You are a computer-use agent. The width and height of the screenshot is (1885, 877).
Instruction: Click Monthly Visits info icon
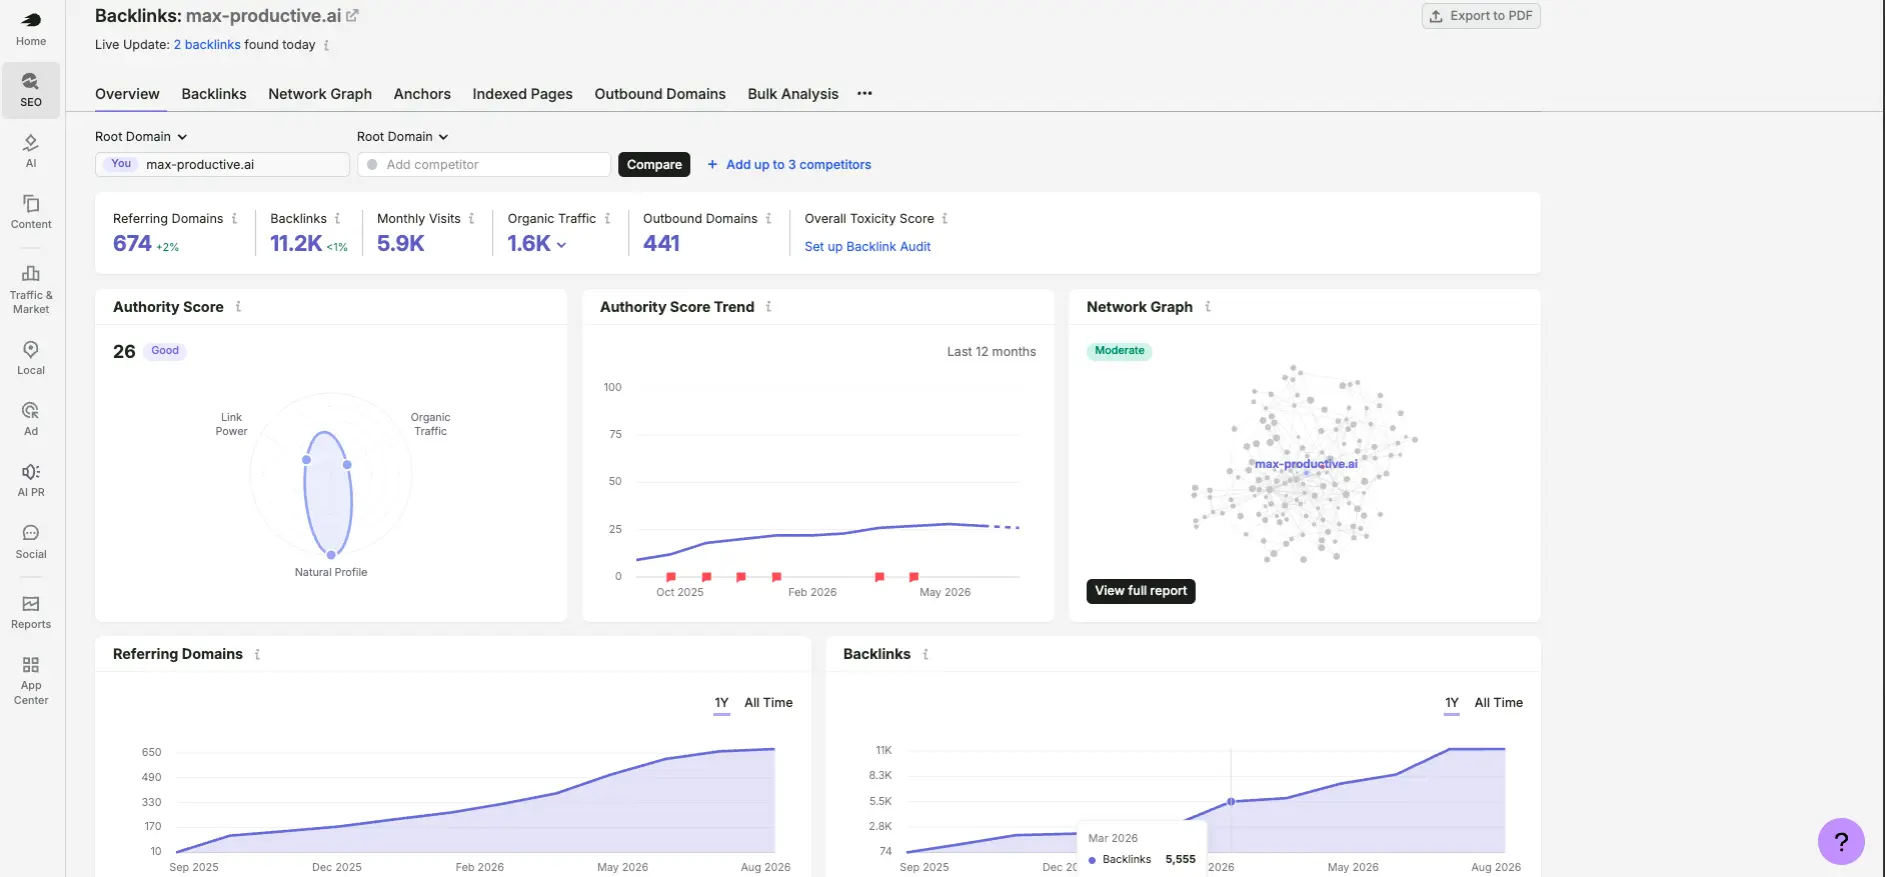pyautogui.click(x=471, y=218)
